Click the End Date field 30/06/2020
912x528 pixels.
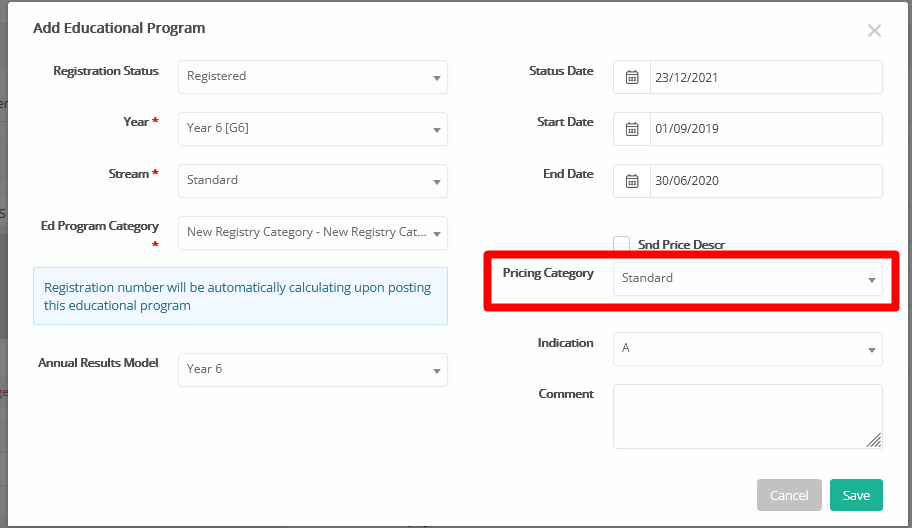click(766, 181)
